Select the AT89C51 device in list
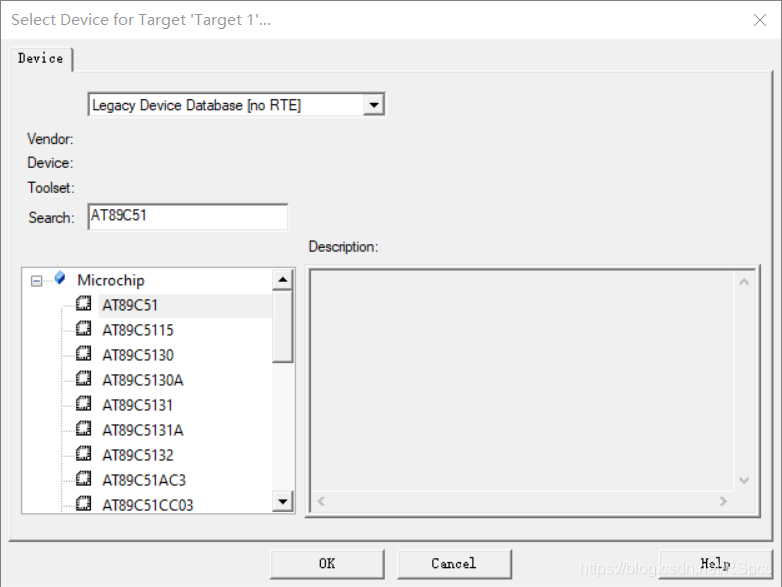 point(130,305)
